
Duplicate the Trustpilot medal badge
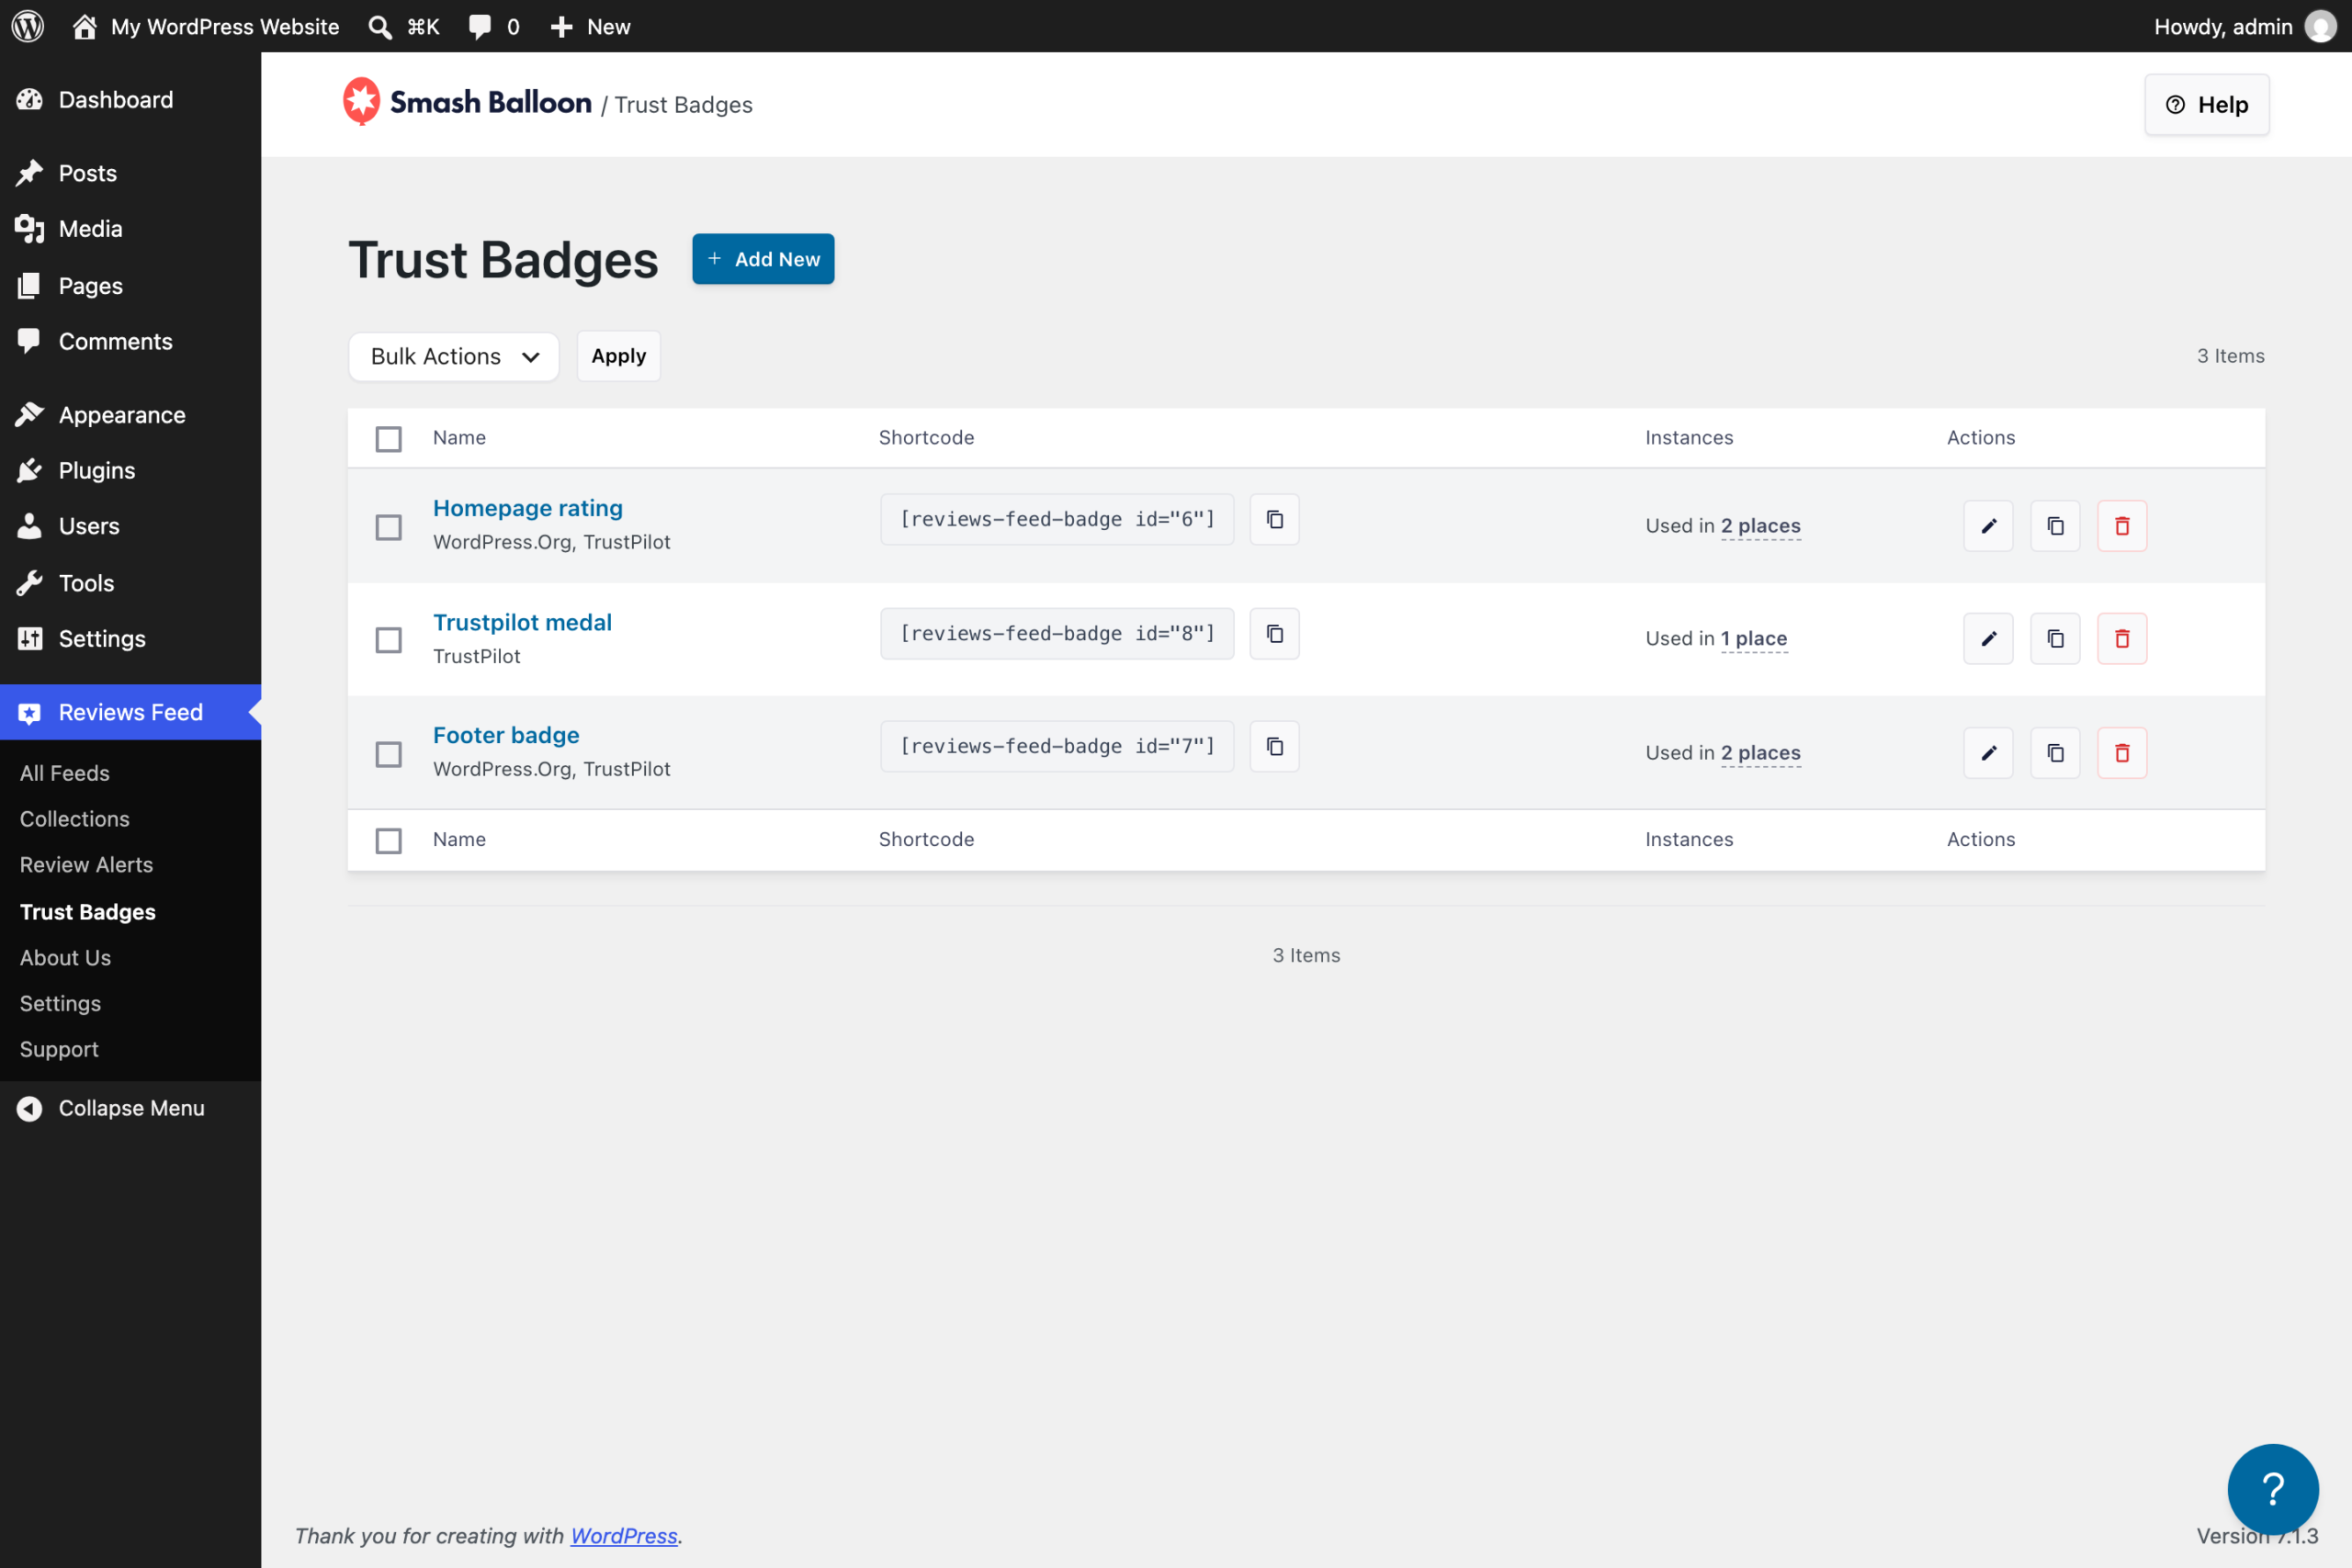(2055, 639)
